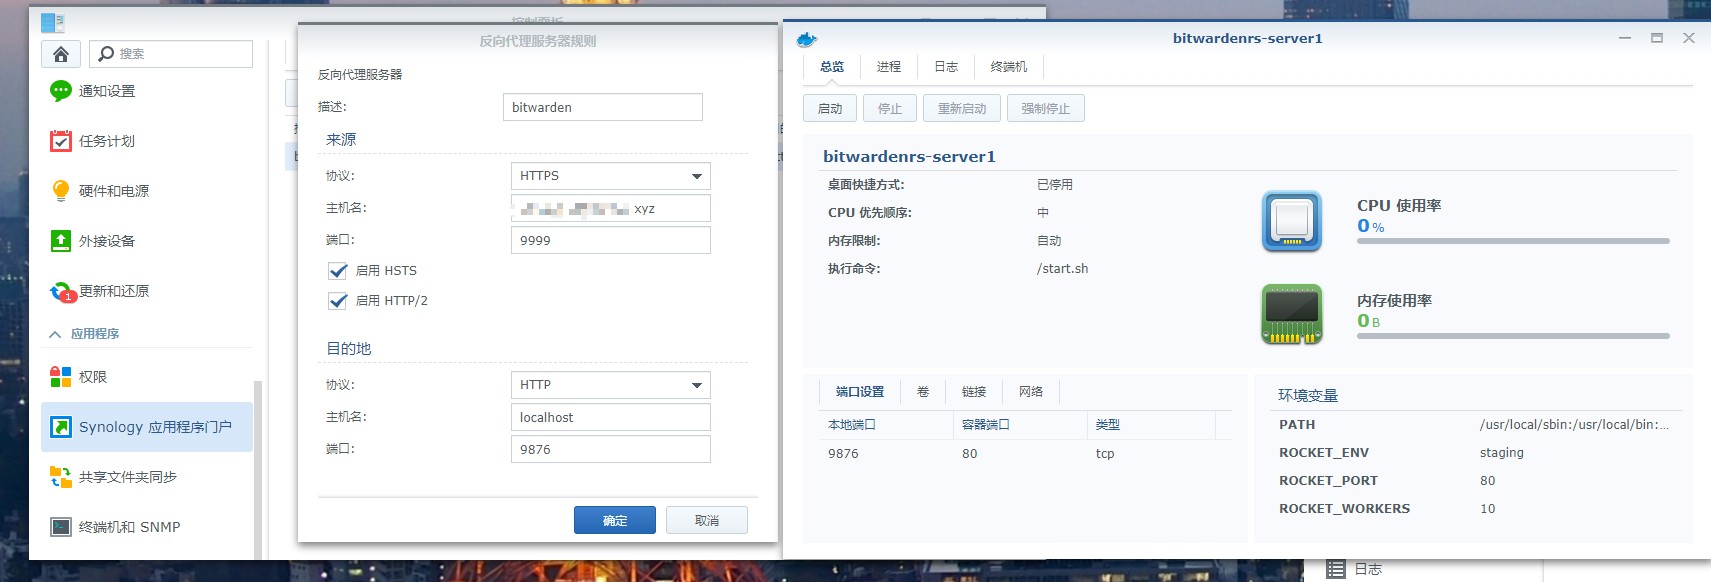Open the External Devices upload icon

coord(61,241)
